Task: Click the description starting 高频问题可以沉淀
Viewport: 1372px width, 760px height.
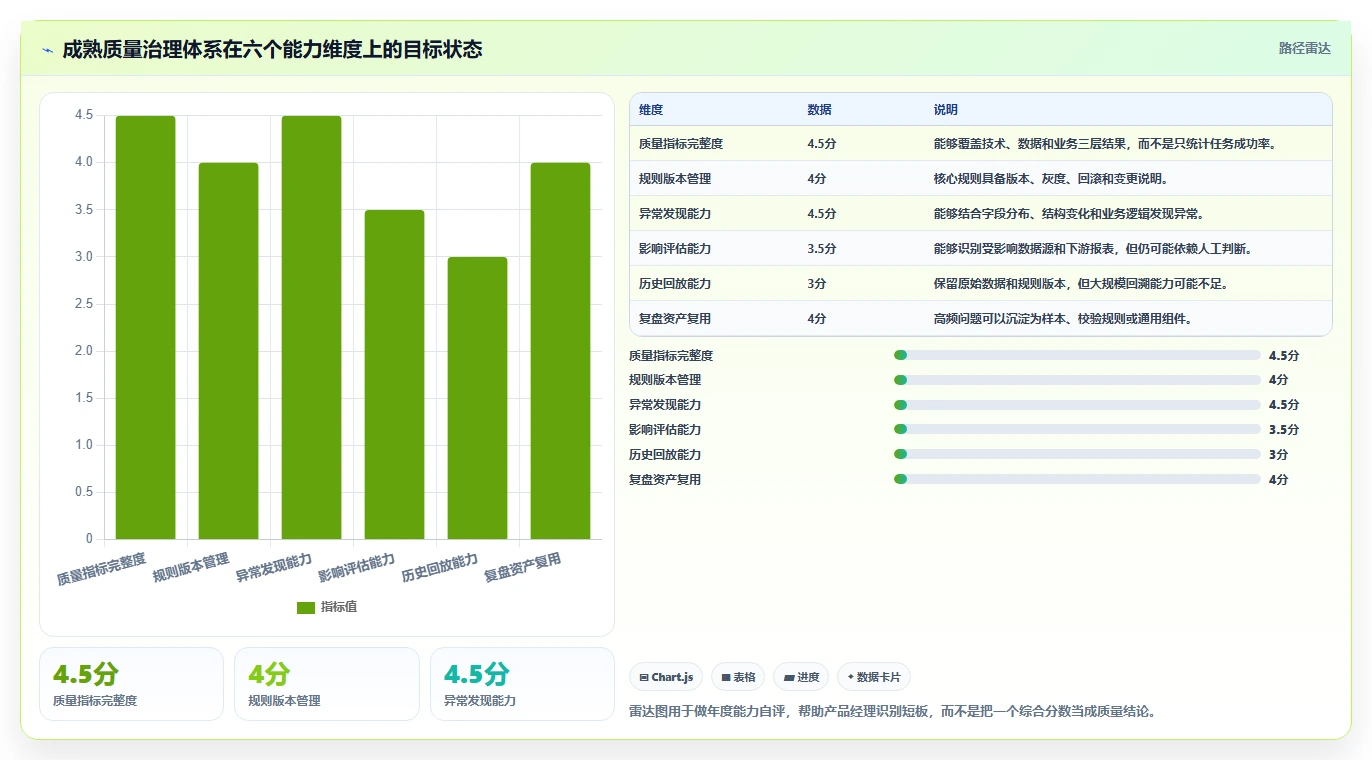Action: [1063, 319]
